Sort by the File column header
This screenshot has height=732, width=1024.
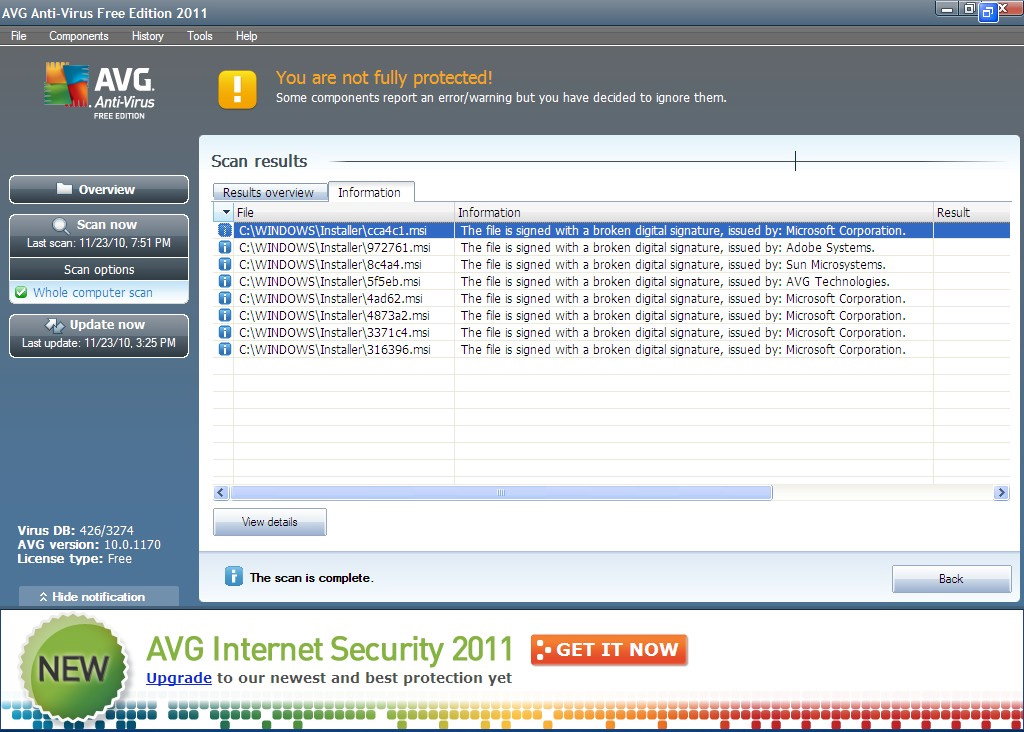pyautogui.click(x=344, y=212)
